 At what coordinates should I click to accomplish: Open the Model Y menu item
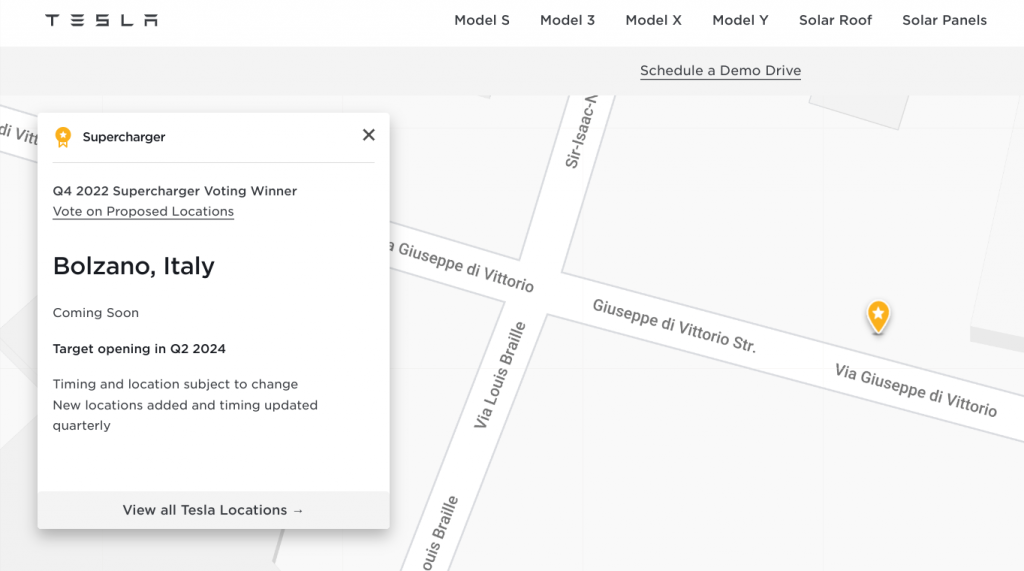[x=741, y=20]
